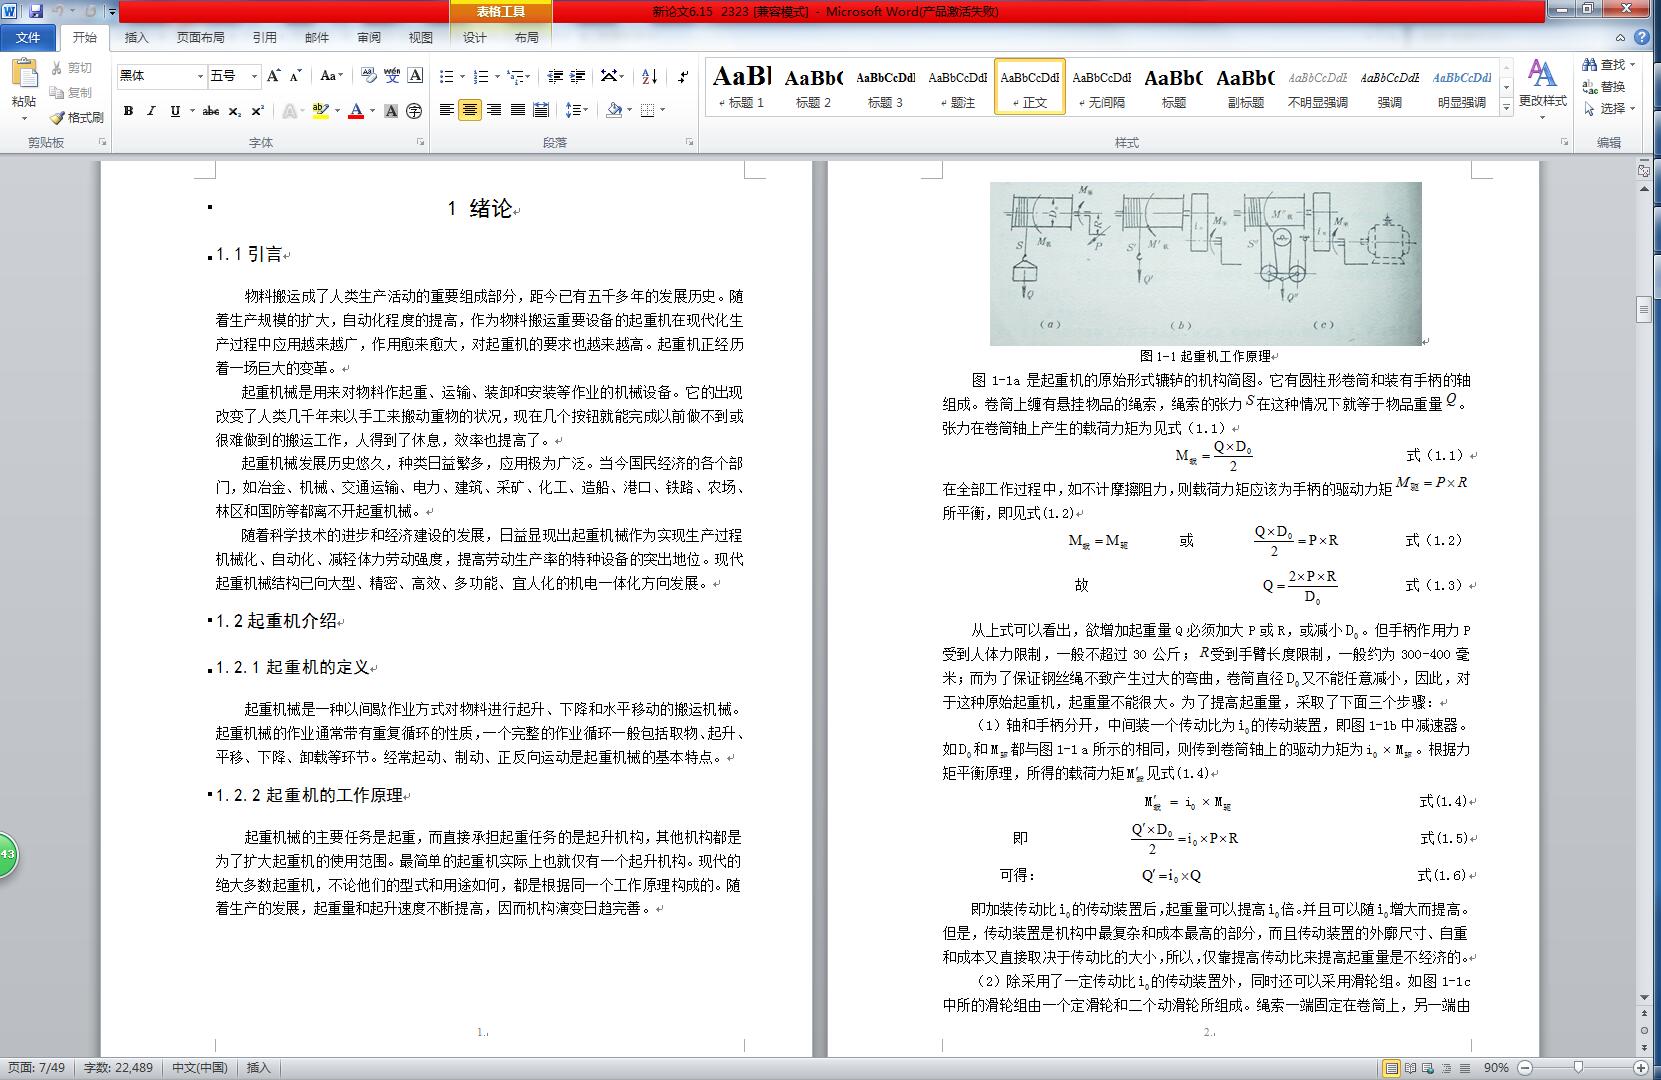Toggle Underline formatting

[175, 111]
